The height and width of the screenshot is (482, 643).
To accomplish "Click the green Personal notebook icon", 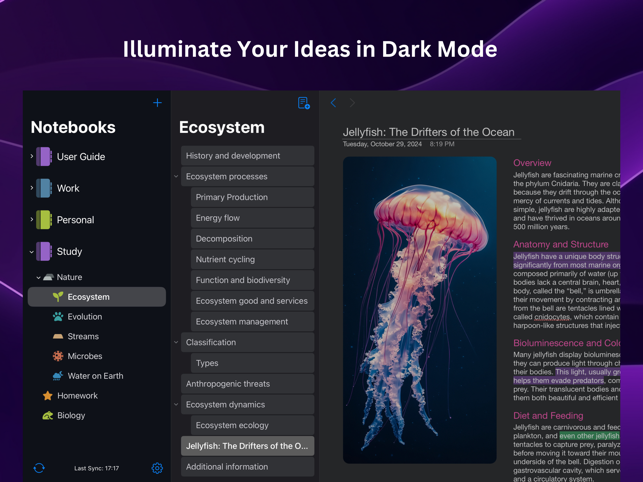I will (x=43, y=219).
